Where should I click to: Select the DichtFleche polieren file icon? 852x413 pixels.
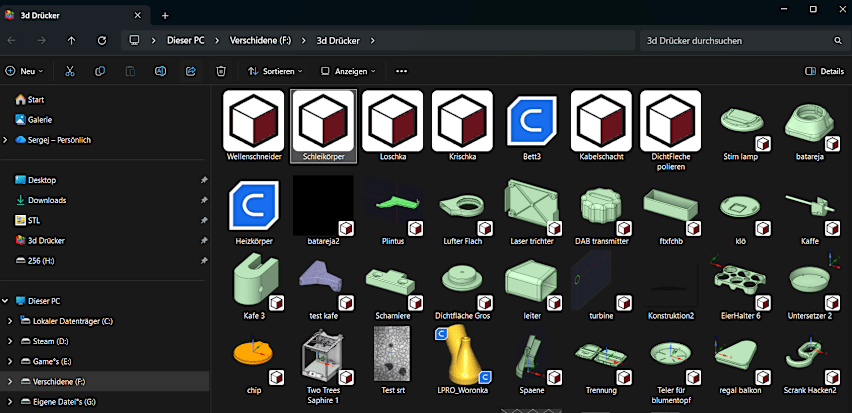pos(671,121)
